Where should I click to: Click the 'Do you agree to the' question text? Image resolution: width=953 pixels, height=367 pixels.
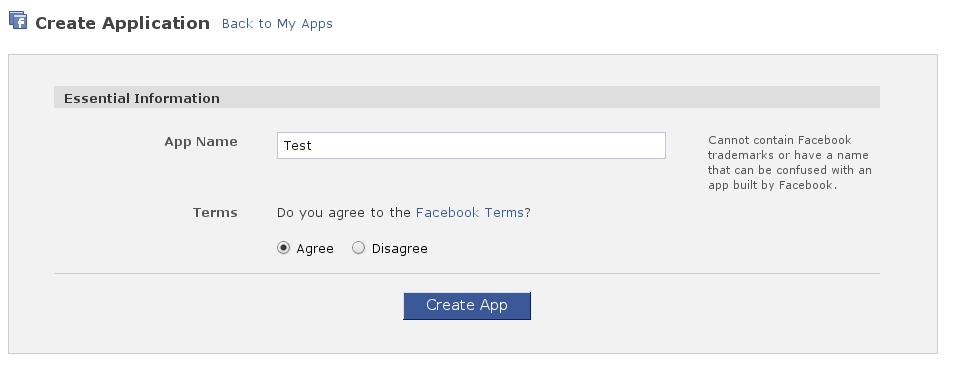point(344,213)
